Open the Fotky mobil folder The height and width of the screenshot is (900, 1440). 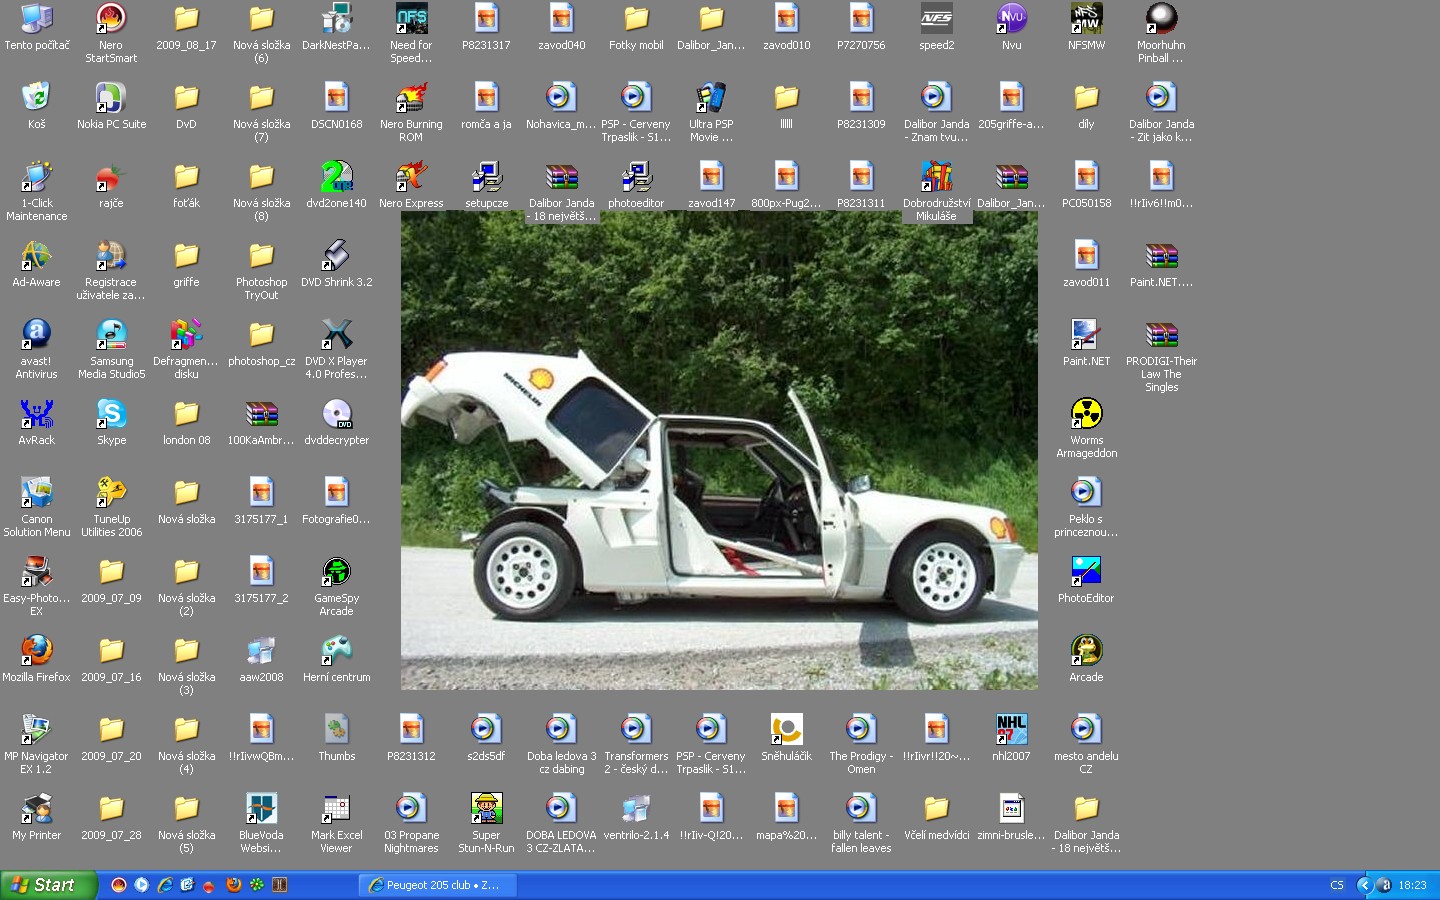coord(636,19)
